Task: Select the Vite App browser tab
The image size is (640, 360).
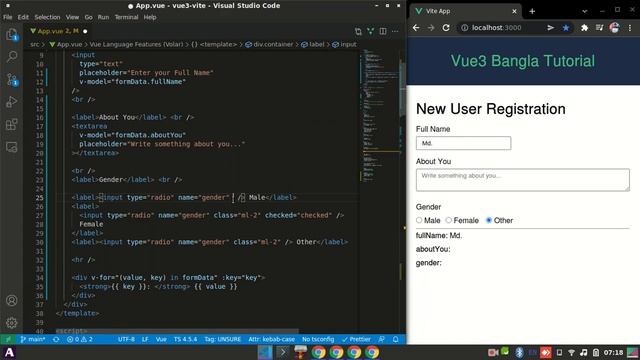Action: click(x=465, y=11)
